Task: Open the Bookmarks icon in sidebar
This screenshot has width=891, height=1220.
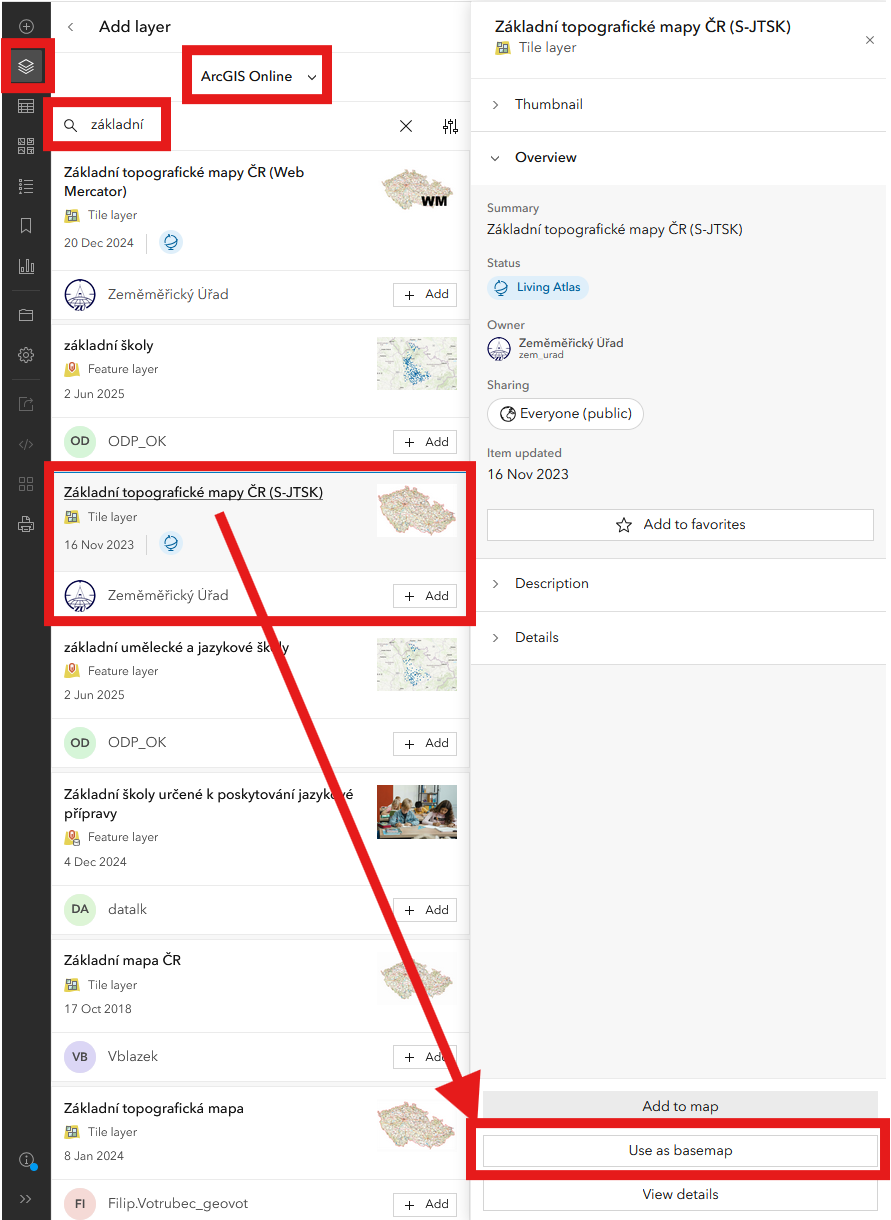Action: [x=26, y=226]
